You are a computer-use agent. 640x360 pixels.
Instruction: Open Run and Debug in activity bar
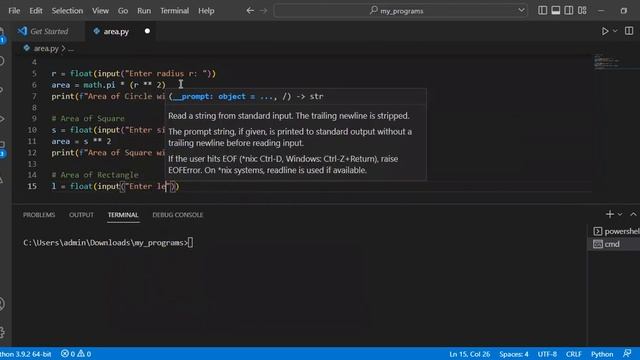coord(2,119)
